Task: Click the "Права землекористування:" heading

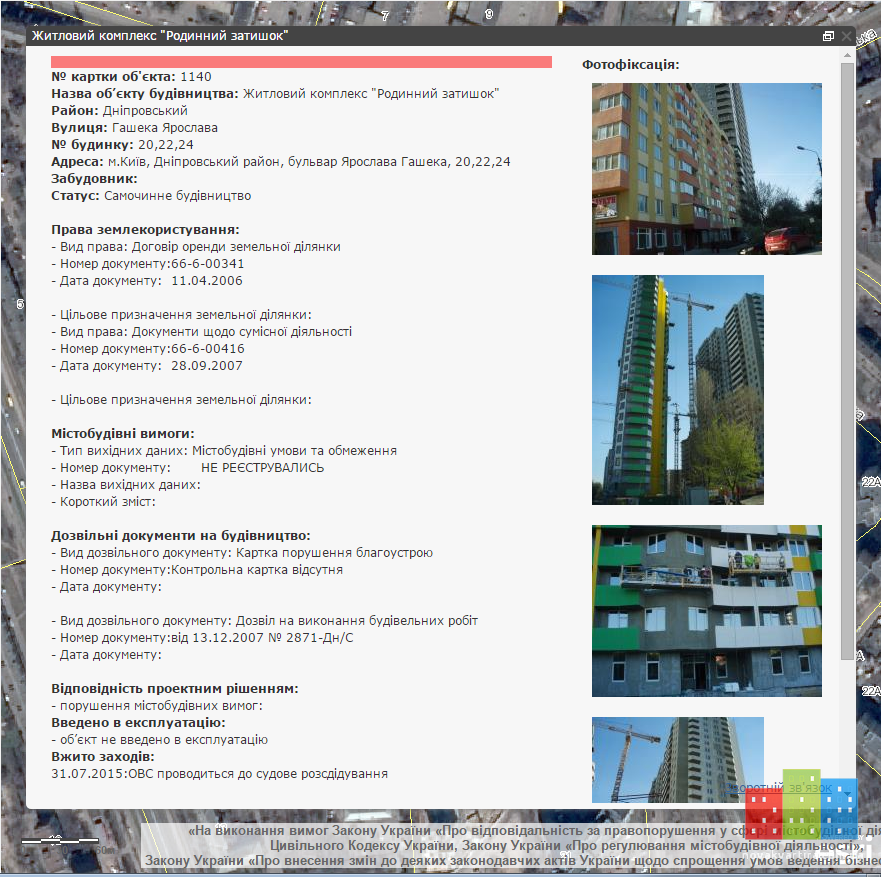Action: click(146, 230)
